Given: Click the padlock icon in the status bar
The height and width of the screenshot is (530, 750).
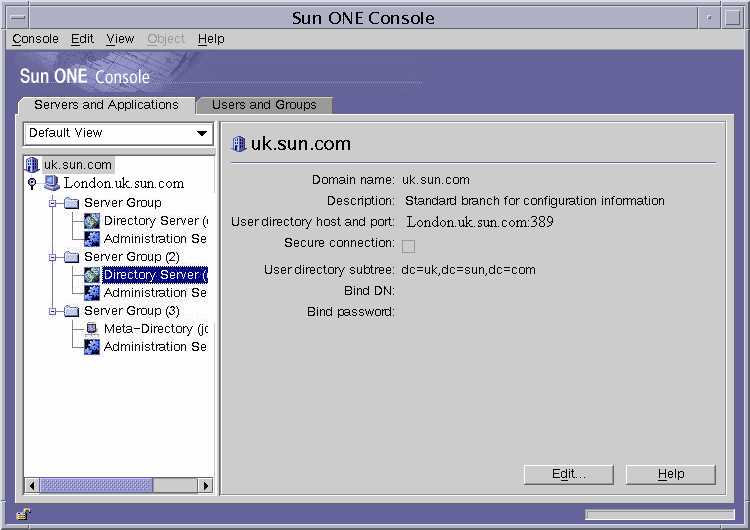Looking at the screenshot, I should 23,514.
